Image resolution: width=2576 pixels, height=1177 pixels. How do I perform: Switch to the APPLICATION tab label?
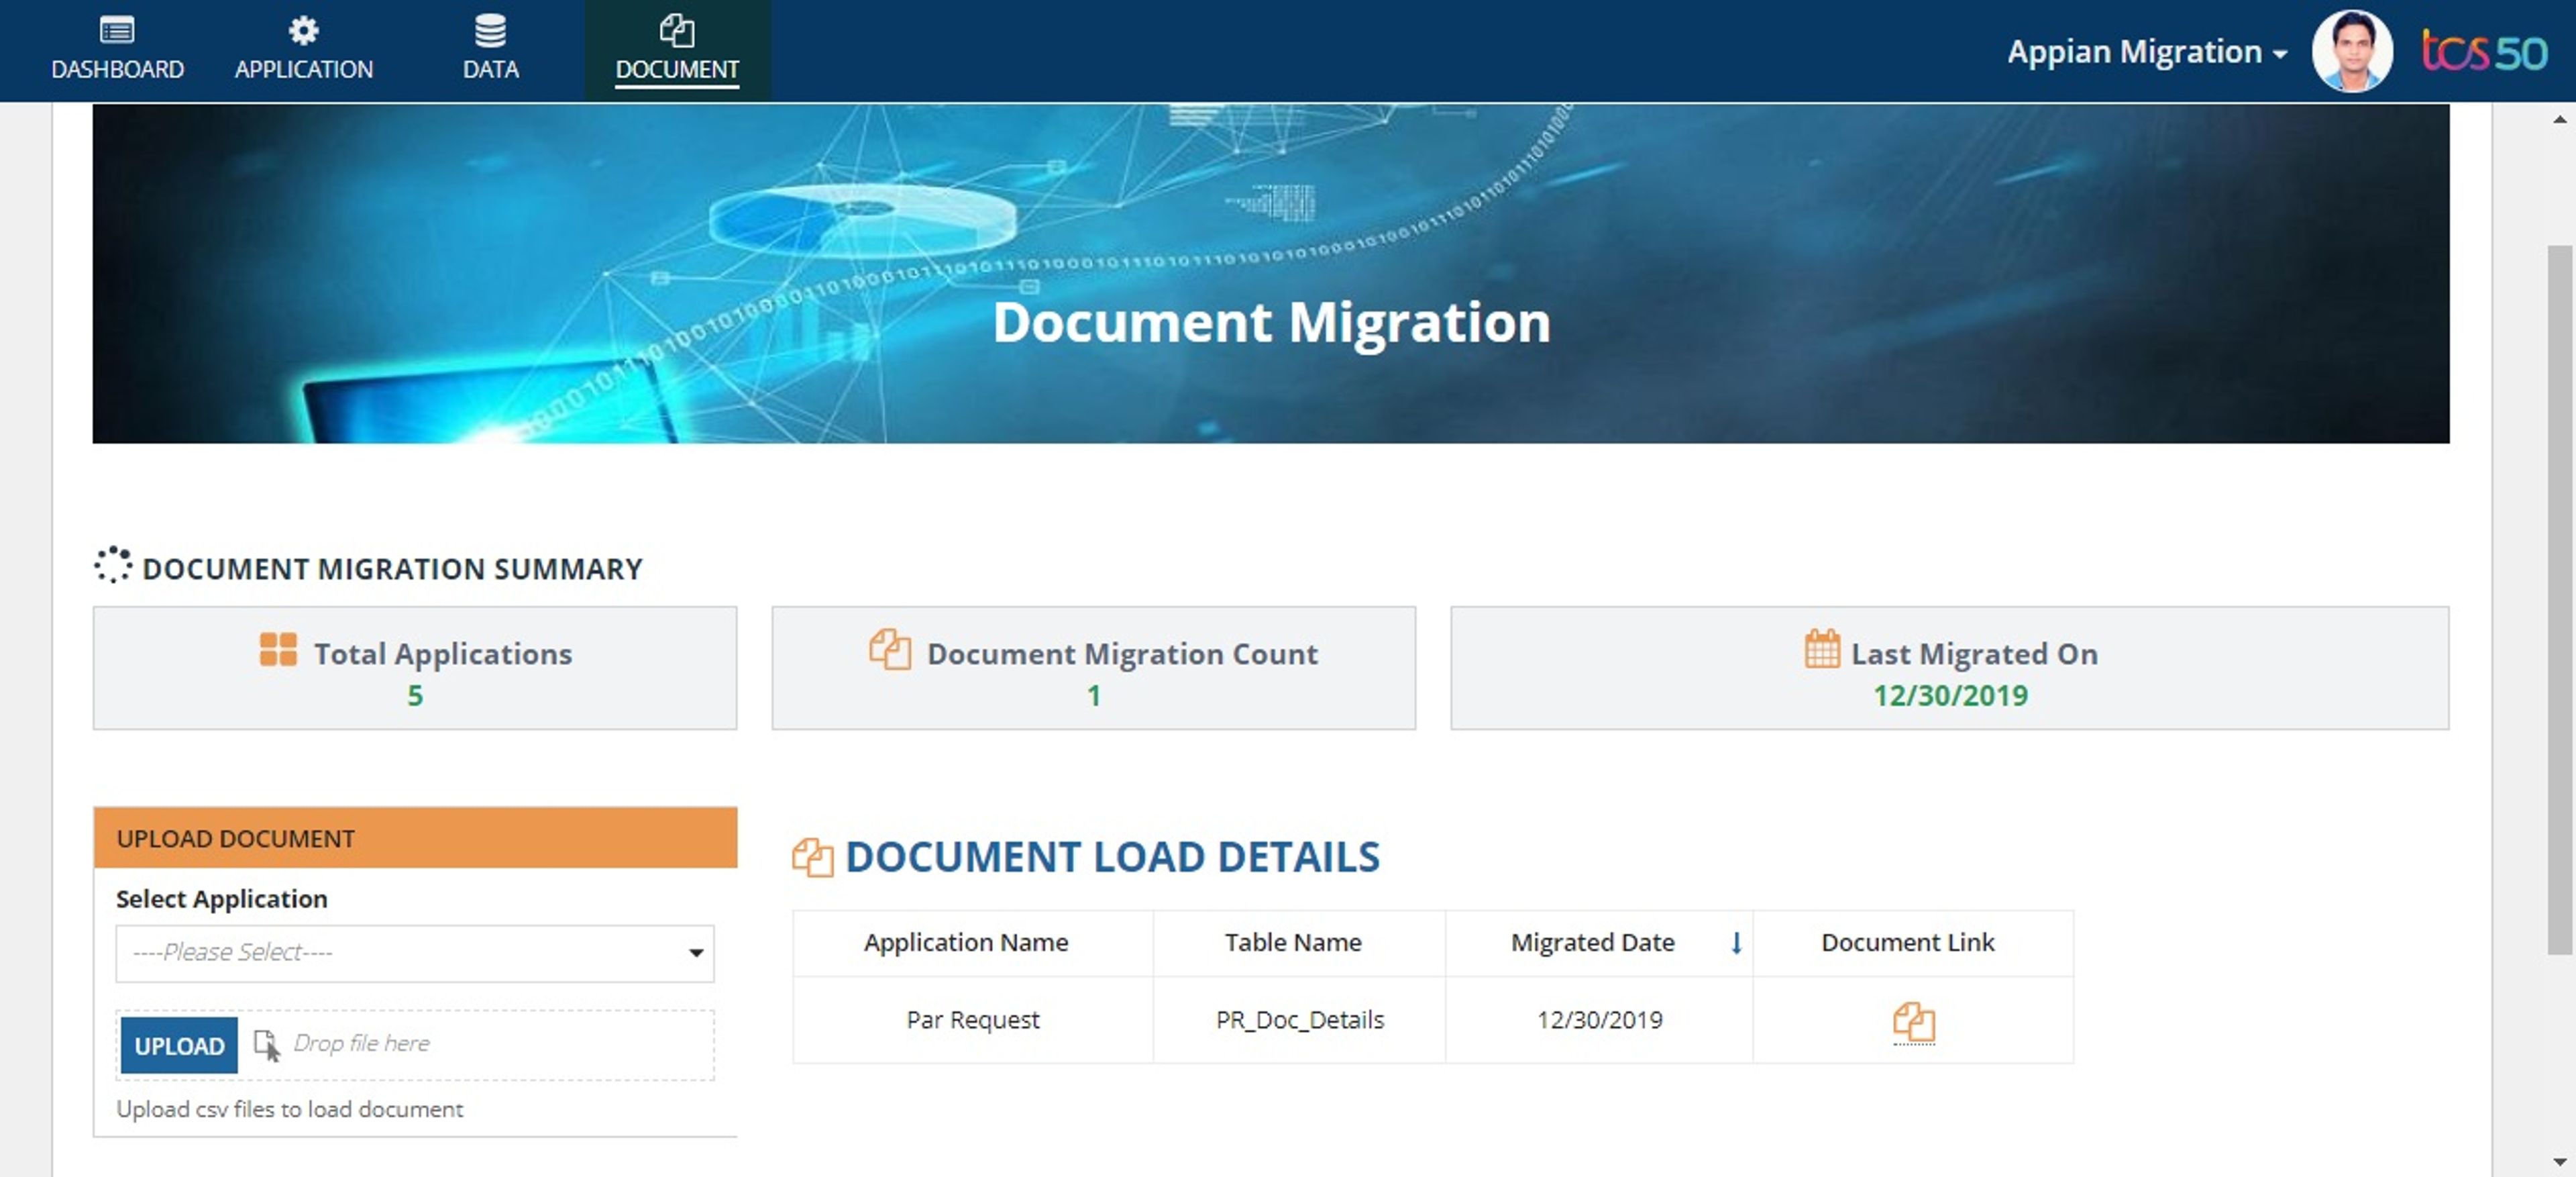pyautogui.click(x=303, y=69)
